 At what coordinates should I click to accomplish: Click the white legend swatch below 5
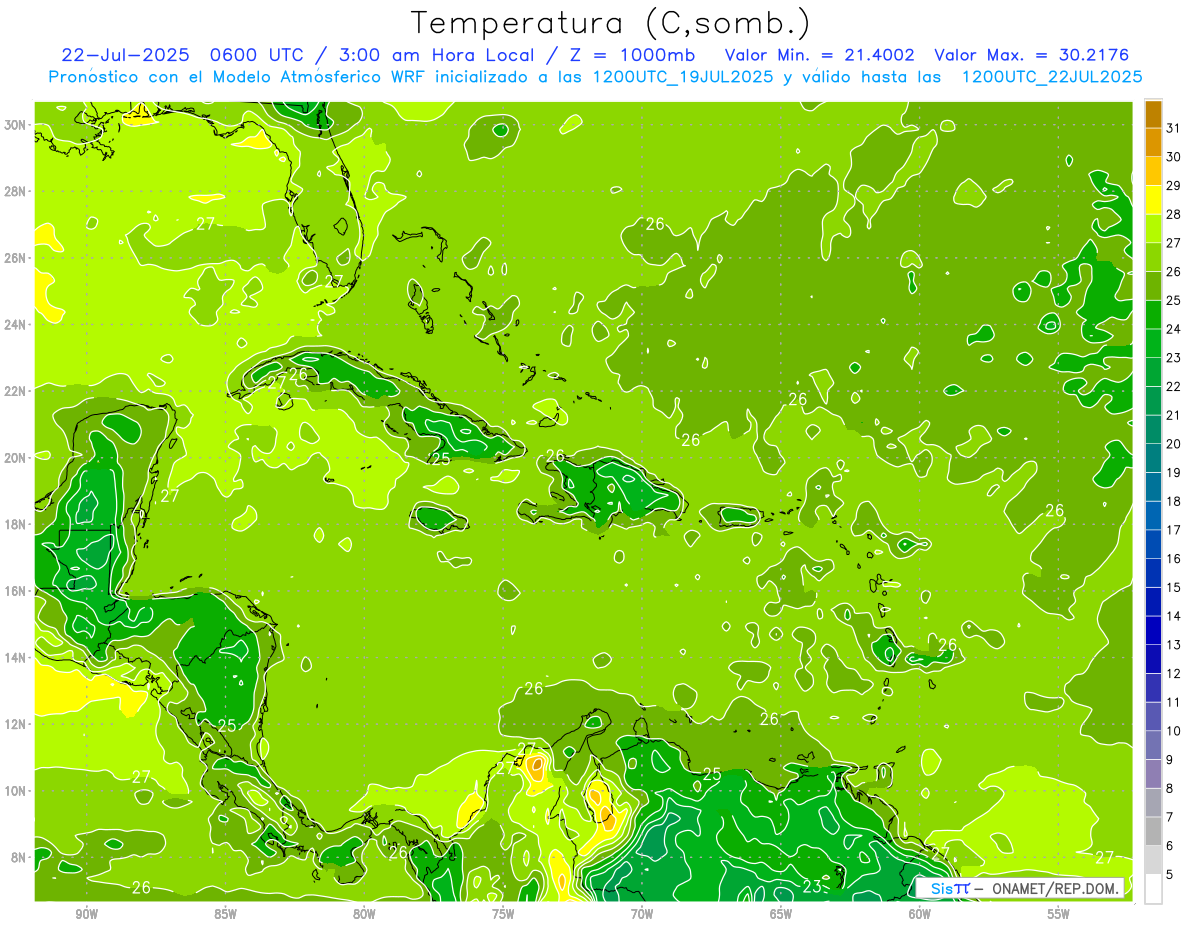1153,889
